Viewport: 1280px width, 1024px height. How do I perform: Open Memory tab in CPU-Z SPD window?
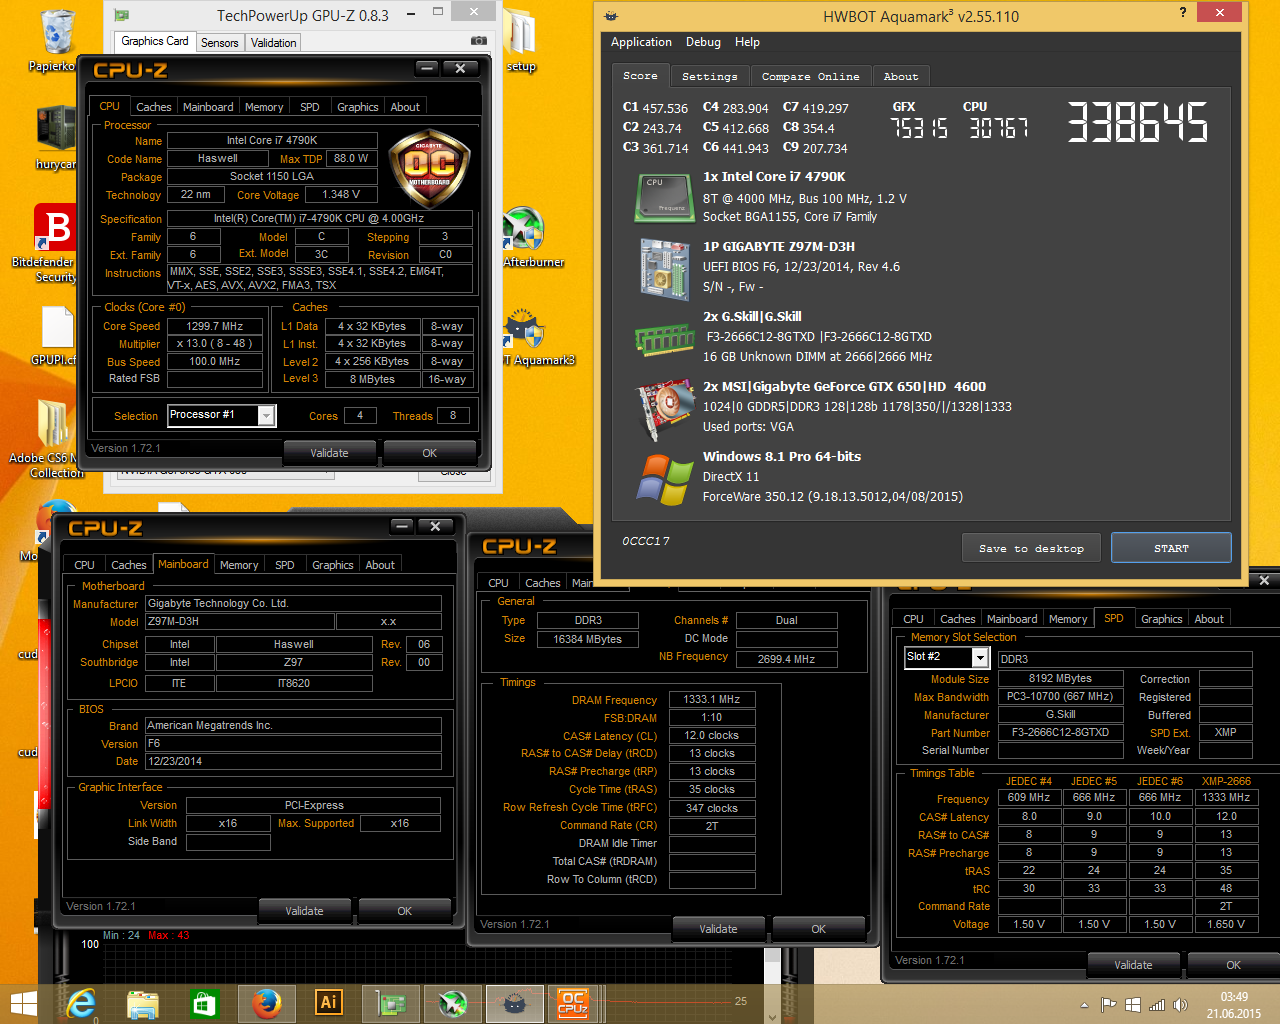click(1068, 619)
